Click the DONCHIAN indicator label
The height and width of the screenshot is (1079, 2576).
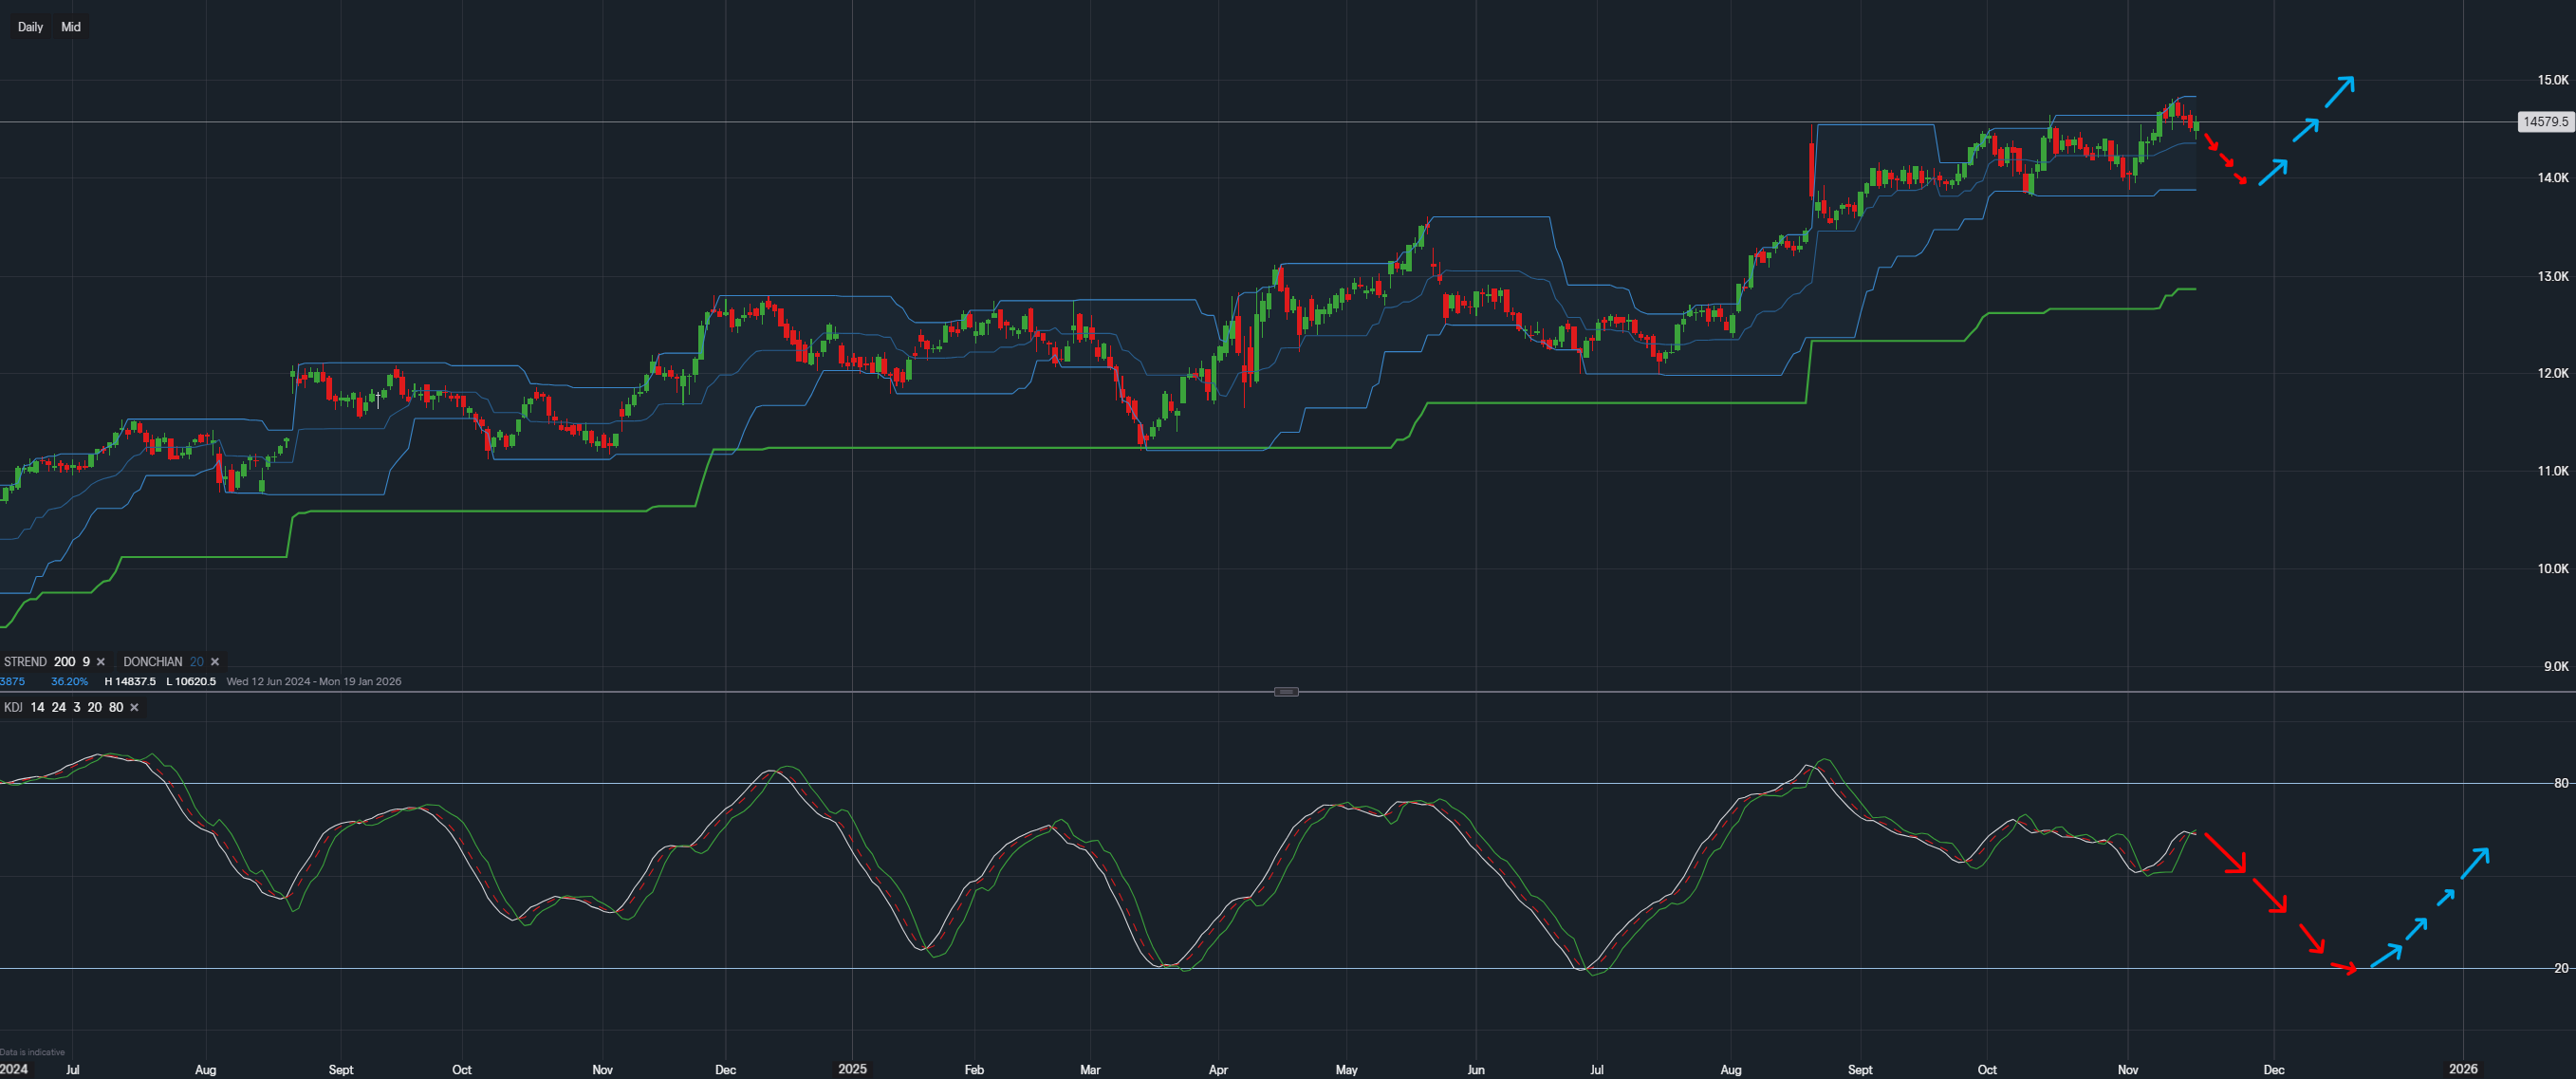click(x=152, y=662)
